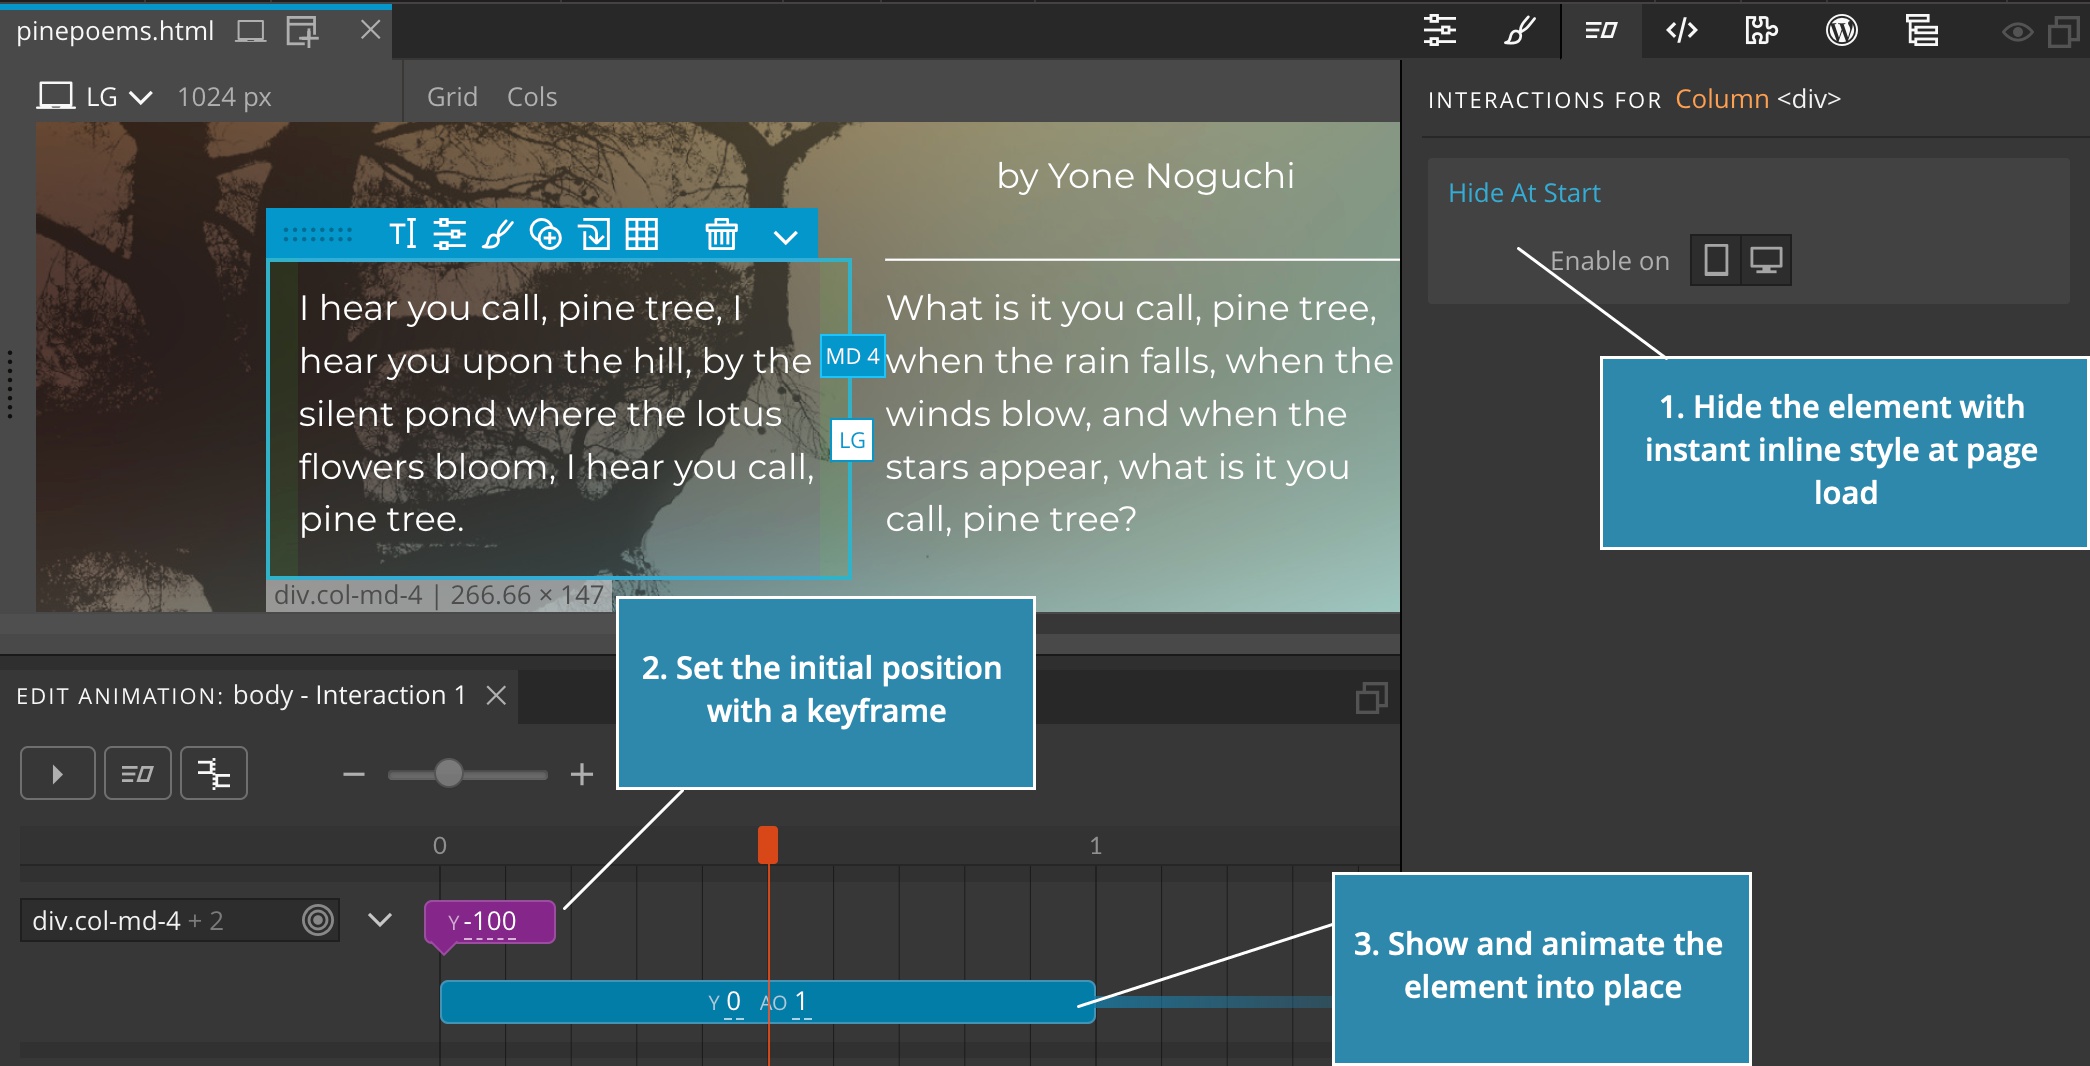Open the LG page size dropdown

click(x=95, y=97)
